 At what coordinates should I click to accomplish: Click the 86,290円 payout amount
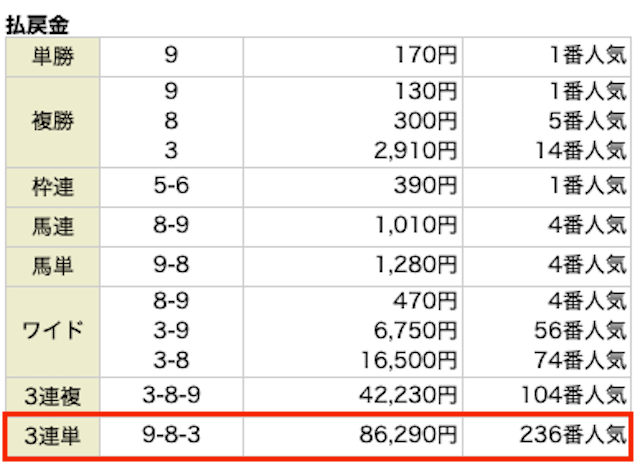[408, 435]
